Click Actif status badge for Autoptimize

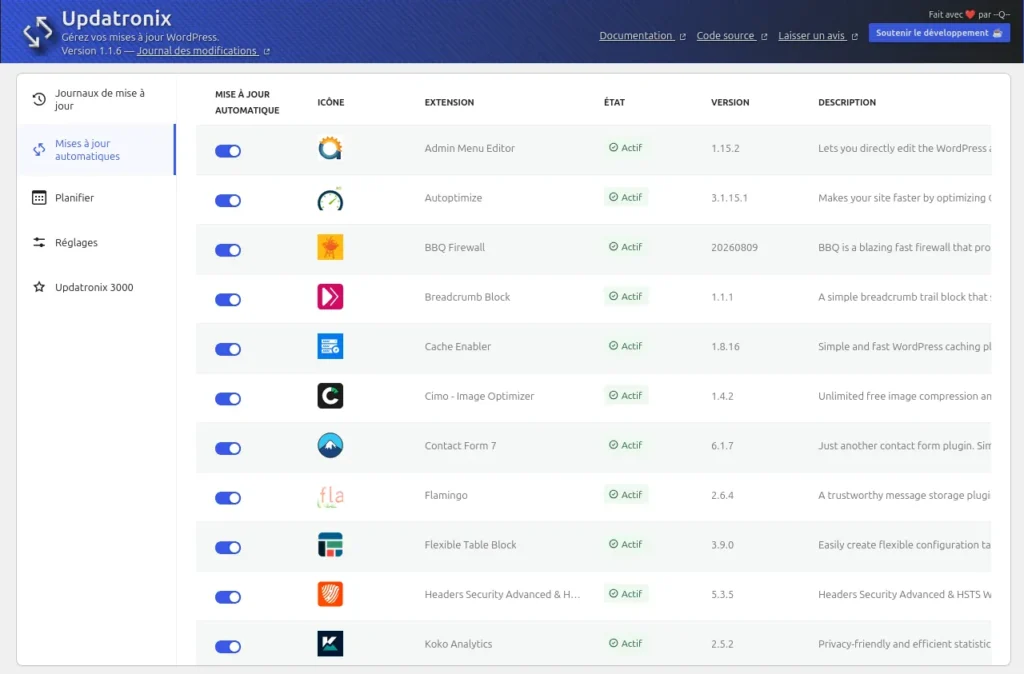pos(626,197)
